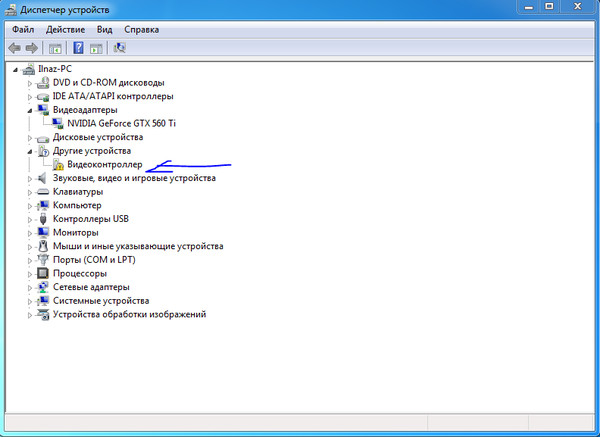Click the Клавиатуры keyboard icon
Viewport: 600px width, 437px height.
[x=43, y=192]
